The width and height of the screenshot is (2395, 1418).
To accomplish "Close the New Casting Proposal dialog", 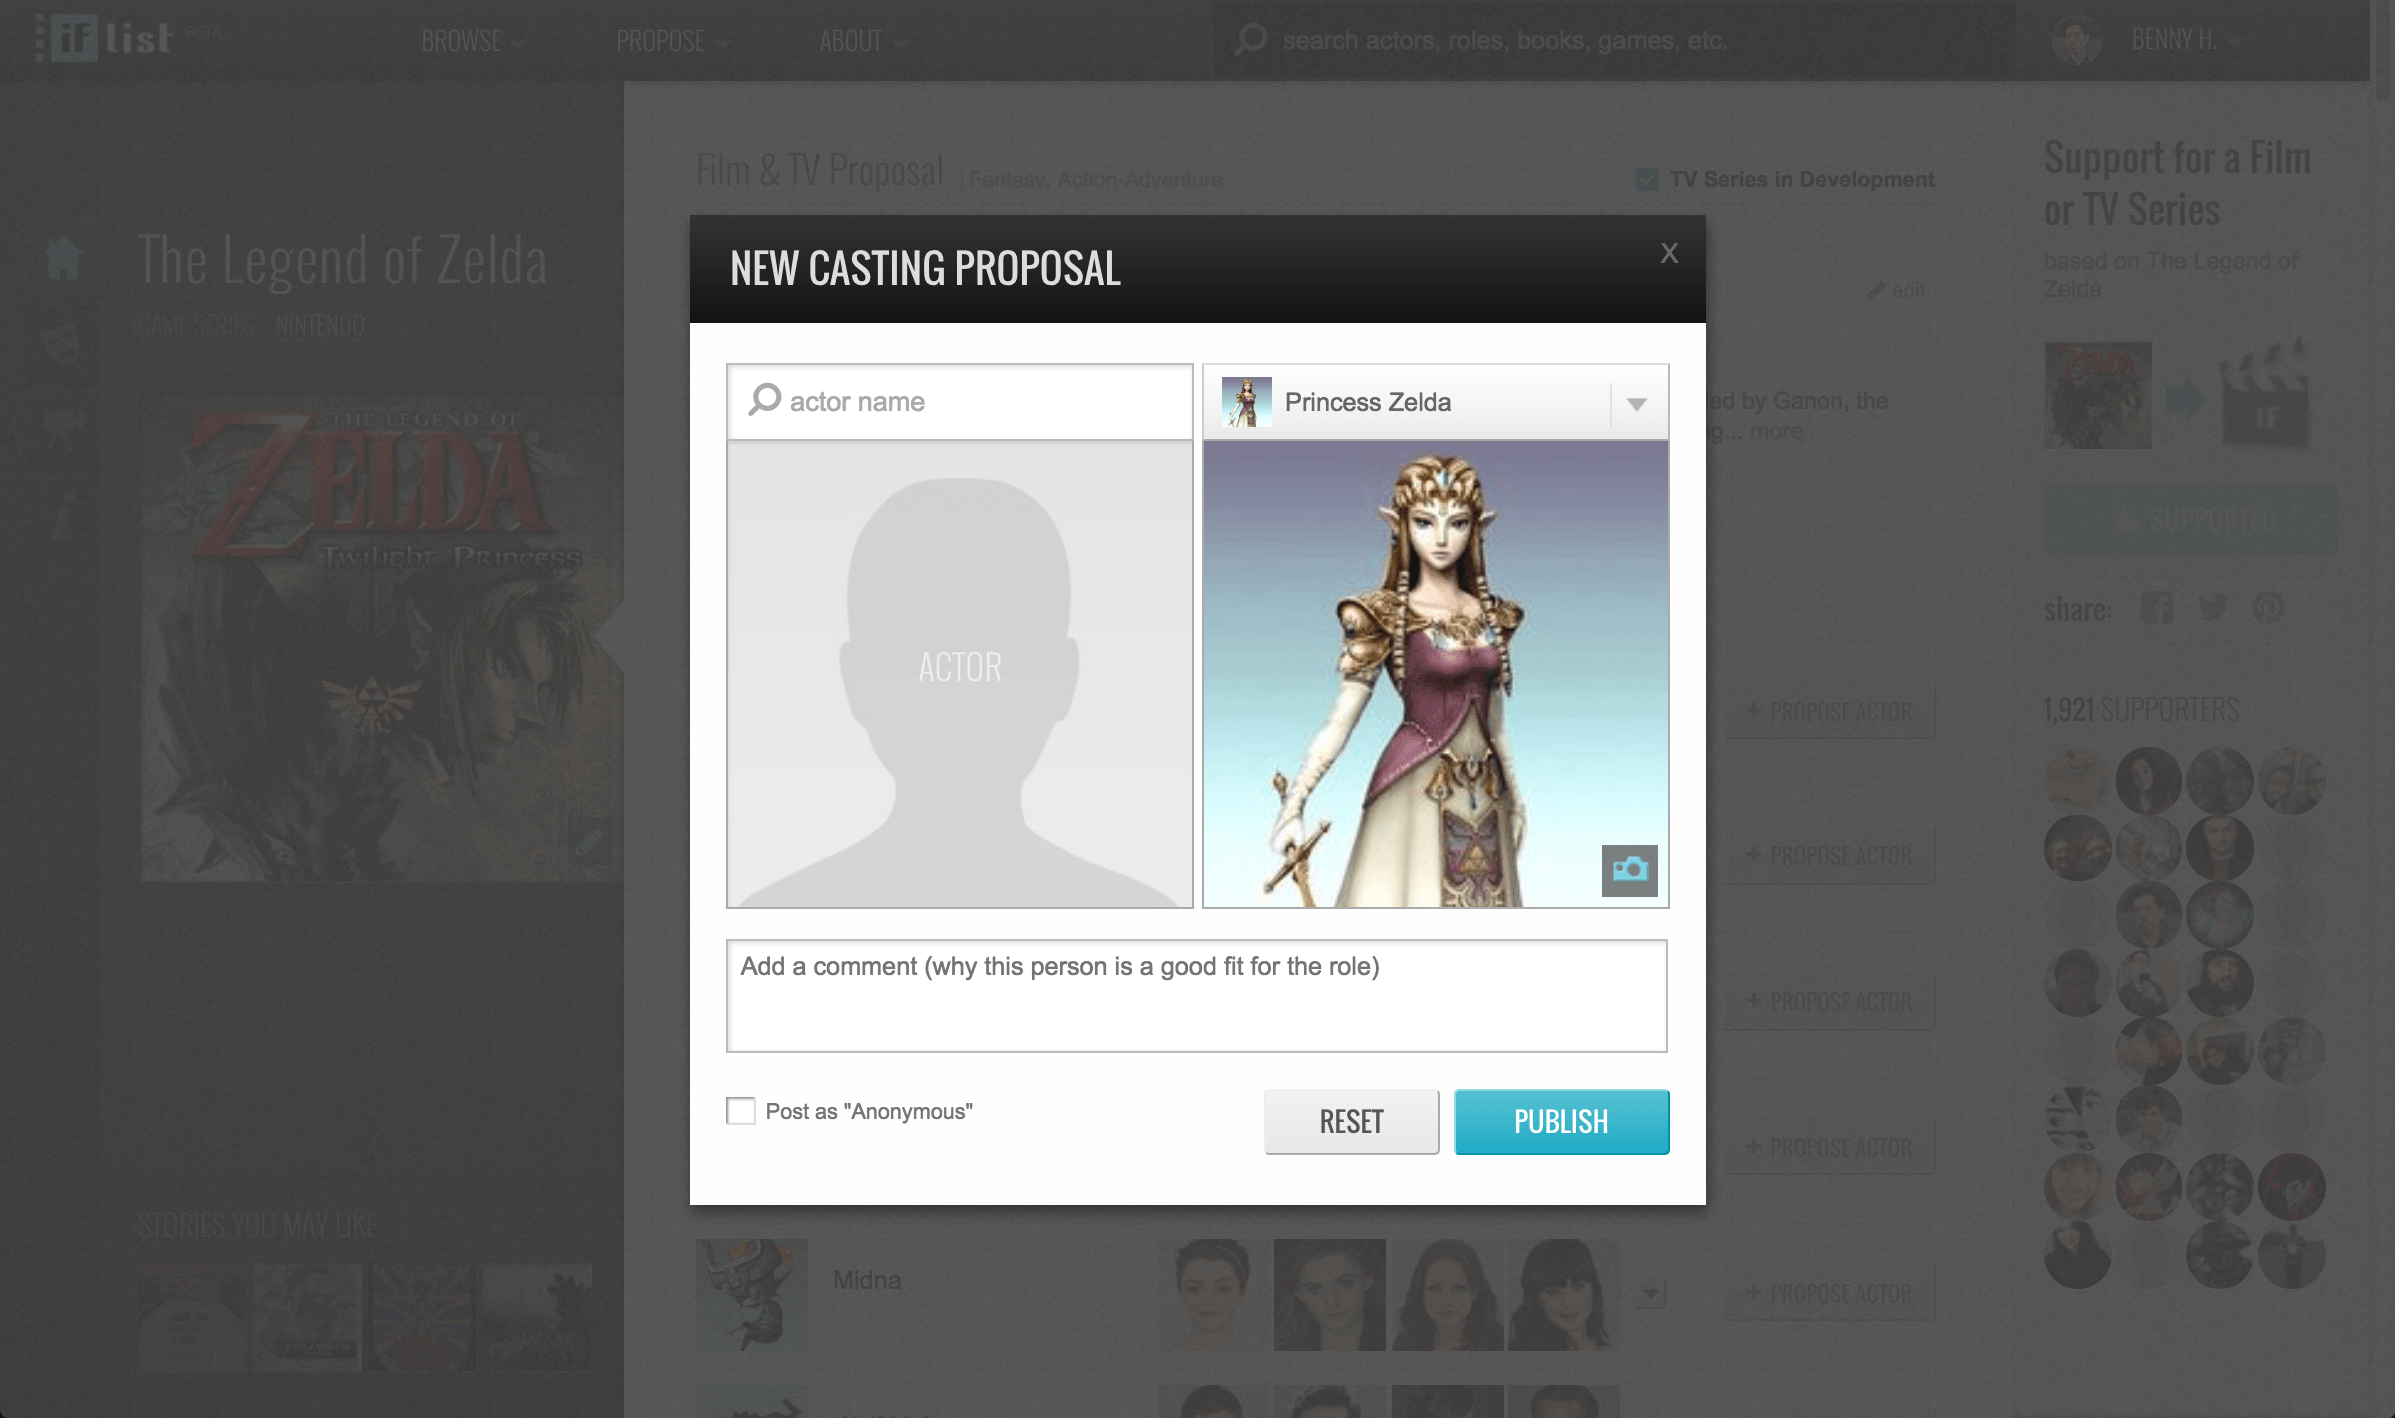I will pyautogui.click(x=1668, y=253).
